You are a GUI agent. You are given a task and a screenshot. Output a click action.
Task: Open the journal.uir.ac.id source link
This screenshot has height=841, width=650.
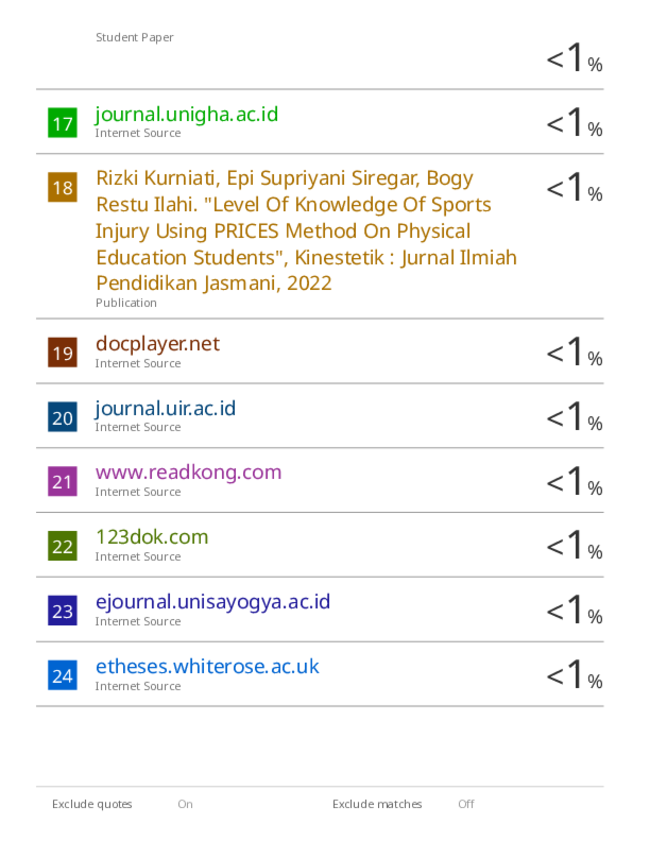tap(165, 409)
